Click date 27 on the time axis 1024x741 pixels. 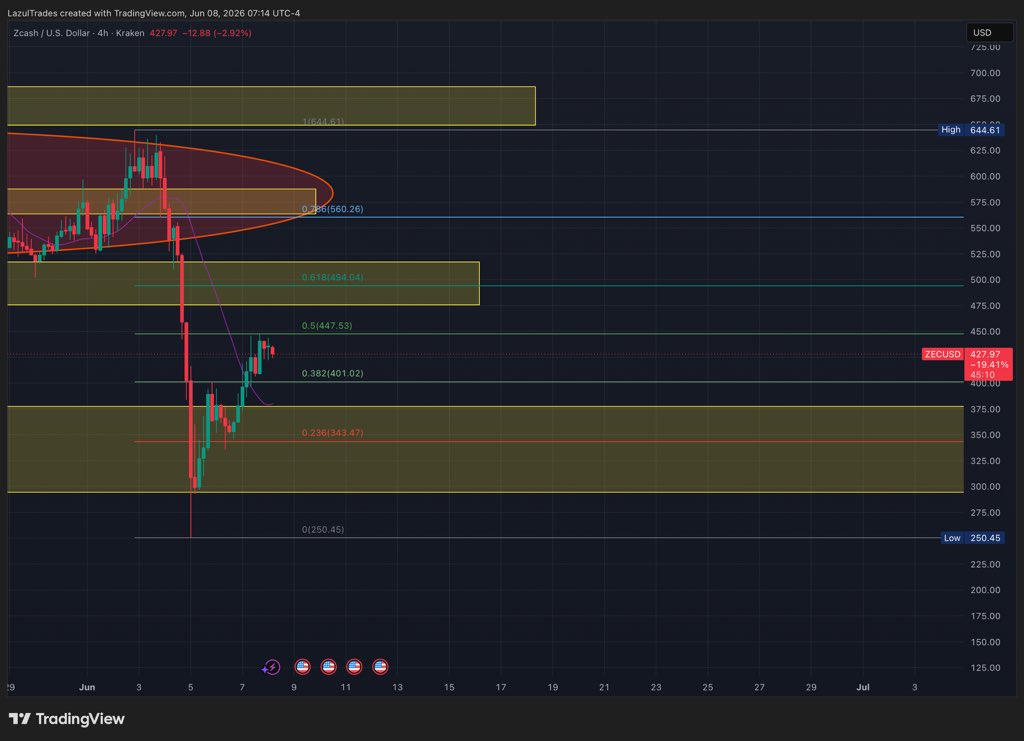click(759, 687)
